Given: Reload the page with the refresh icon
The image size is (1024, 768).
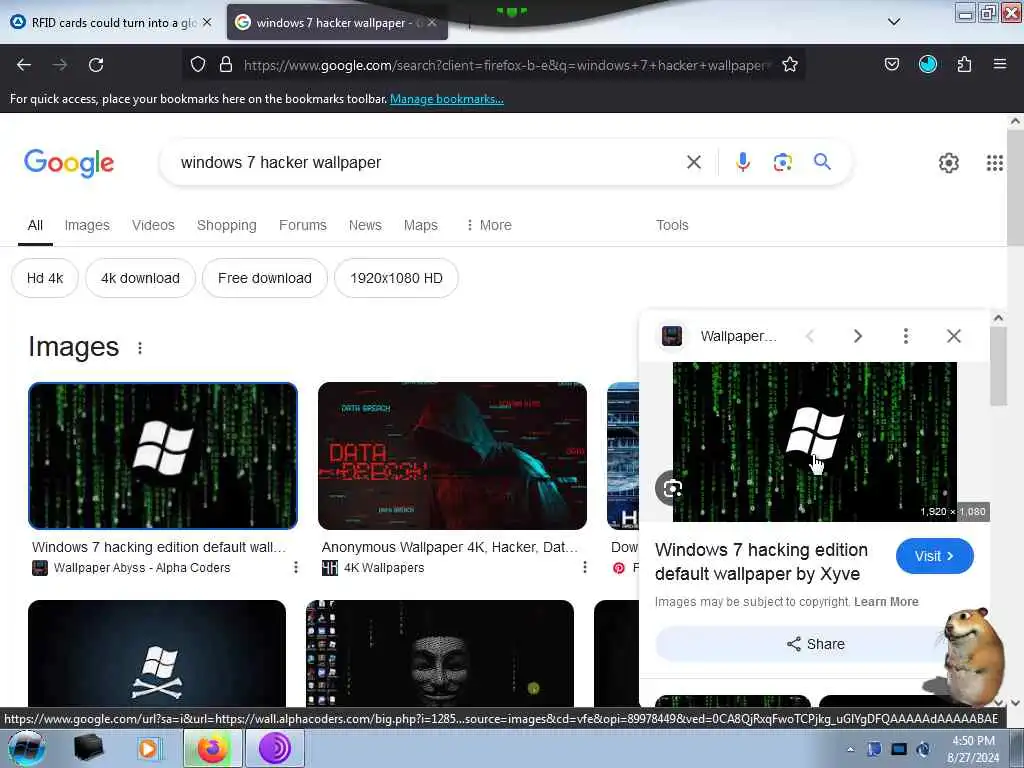Looking at the screenshot, I should (96, 65).
